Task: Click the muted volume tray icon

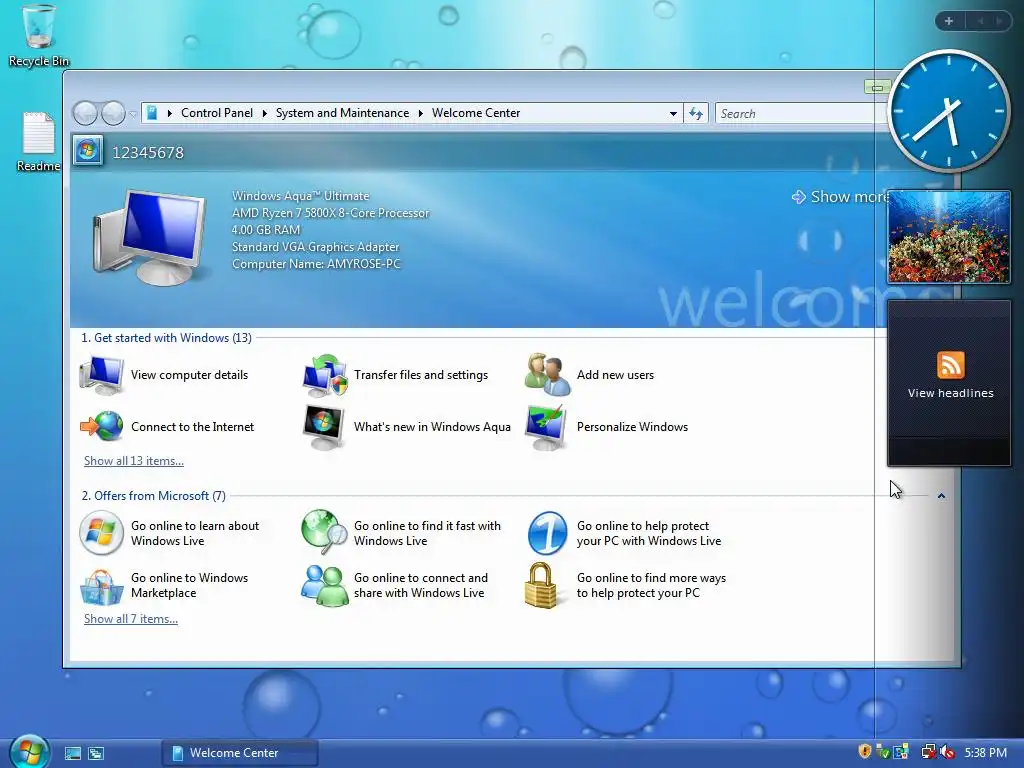Action: (948, 752)
